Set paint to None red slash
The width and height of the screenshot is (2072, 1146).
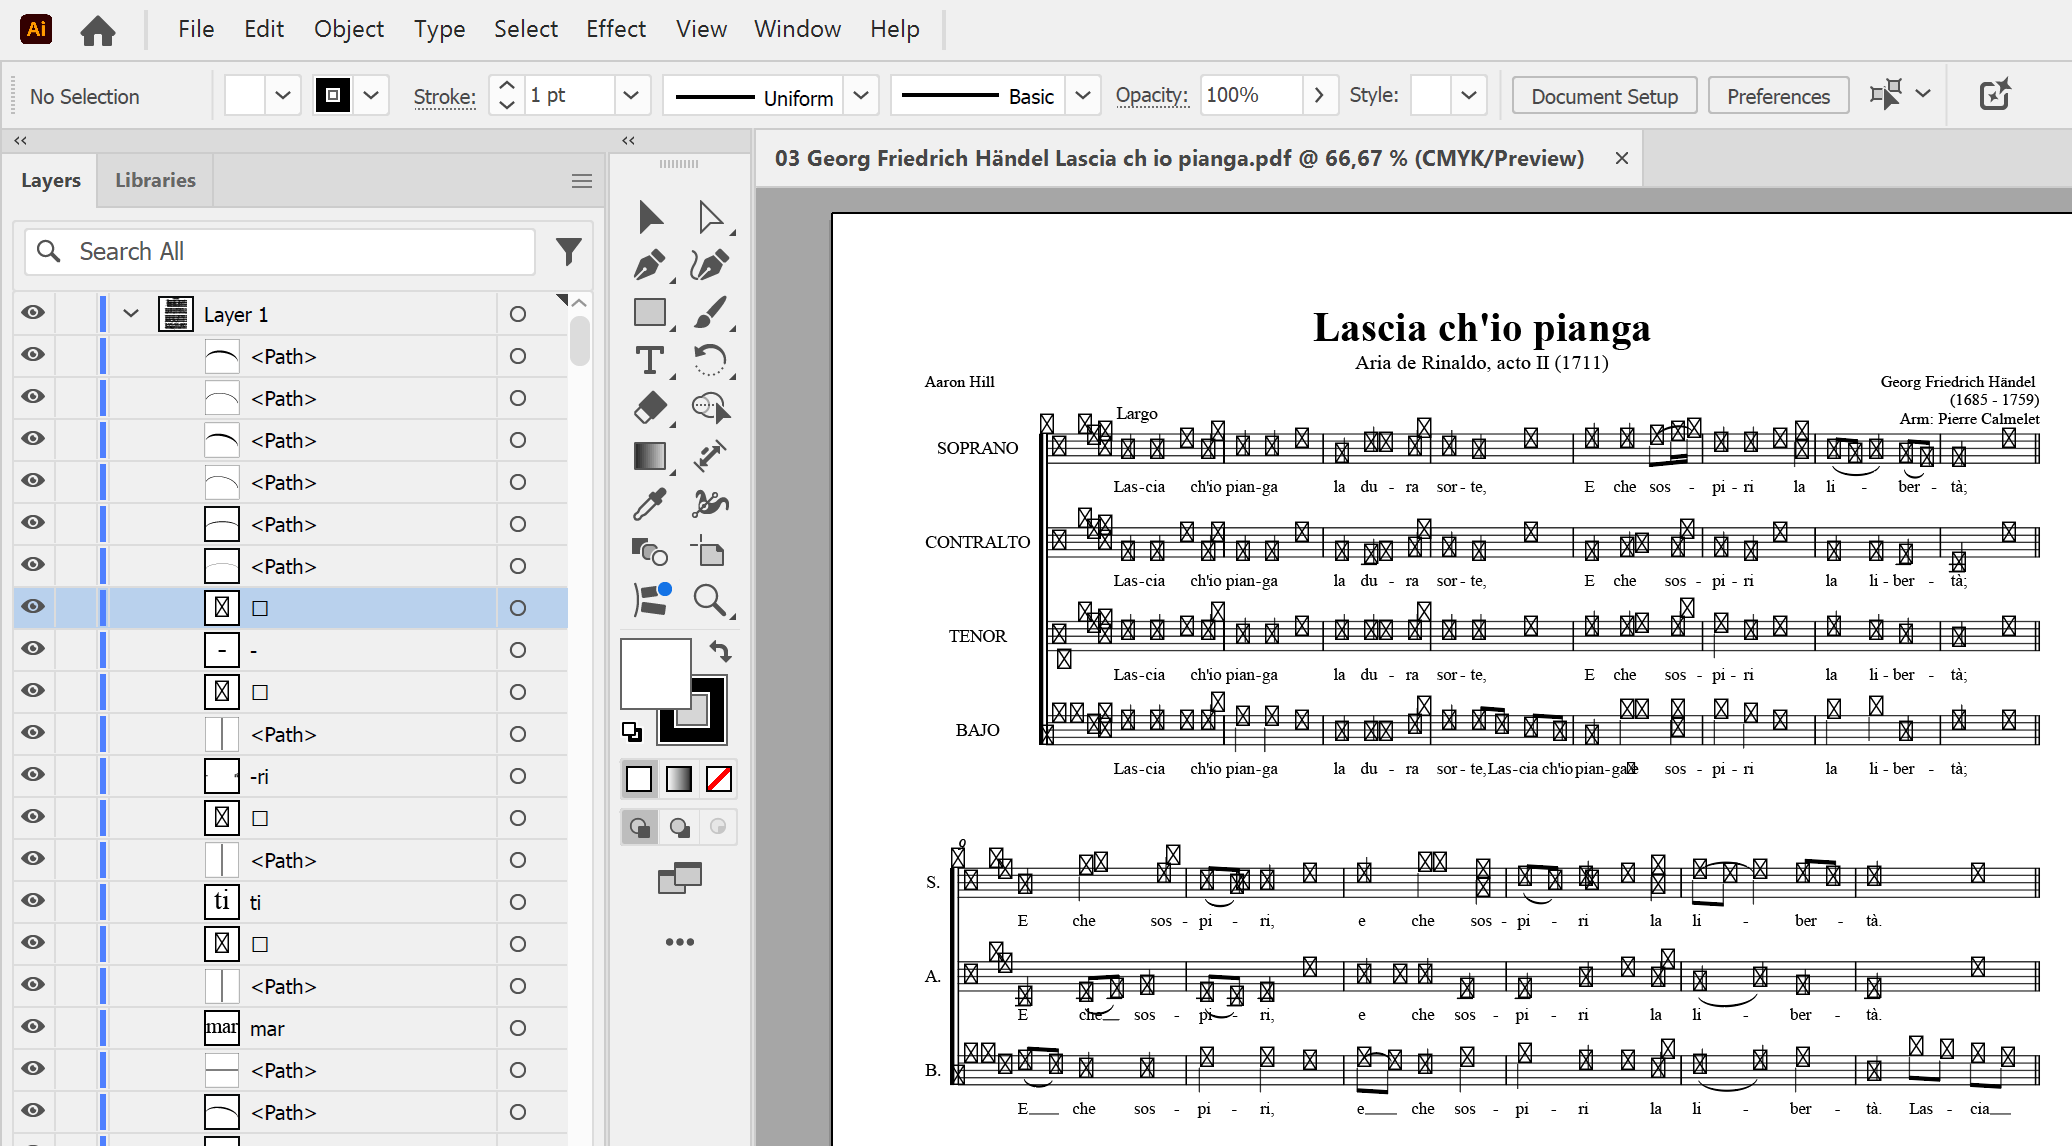tap(718, 778)
